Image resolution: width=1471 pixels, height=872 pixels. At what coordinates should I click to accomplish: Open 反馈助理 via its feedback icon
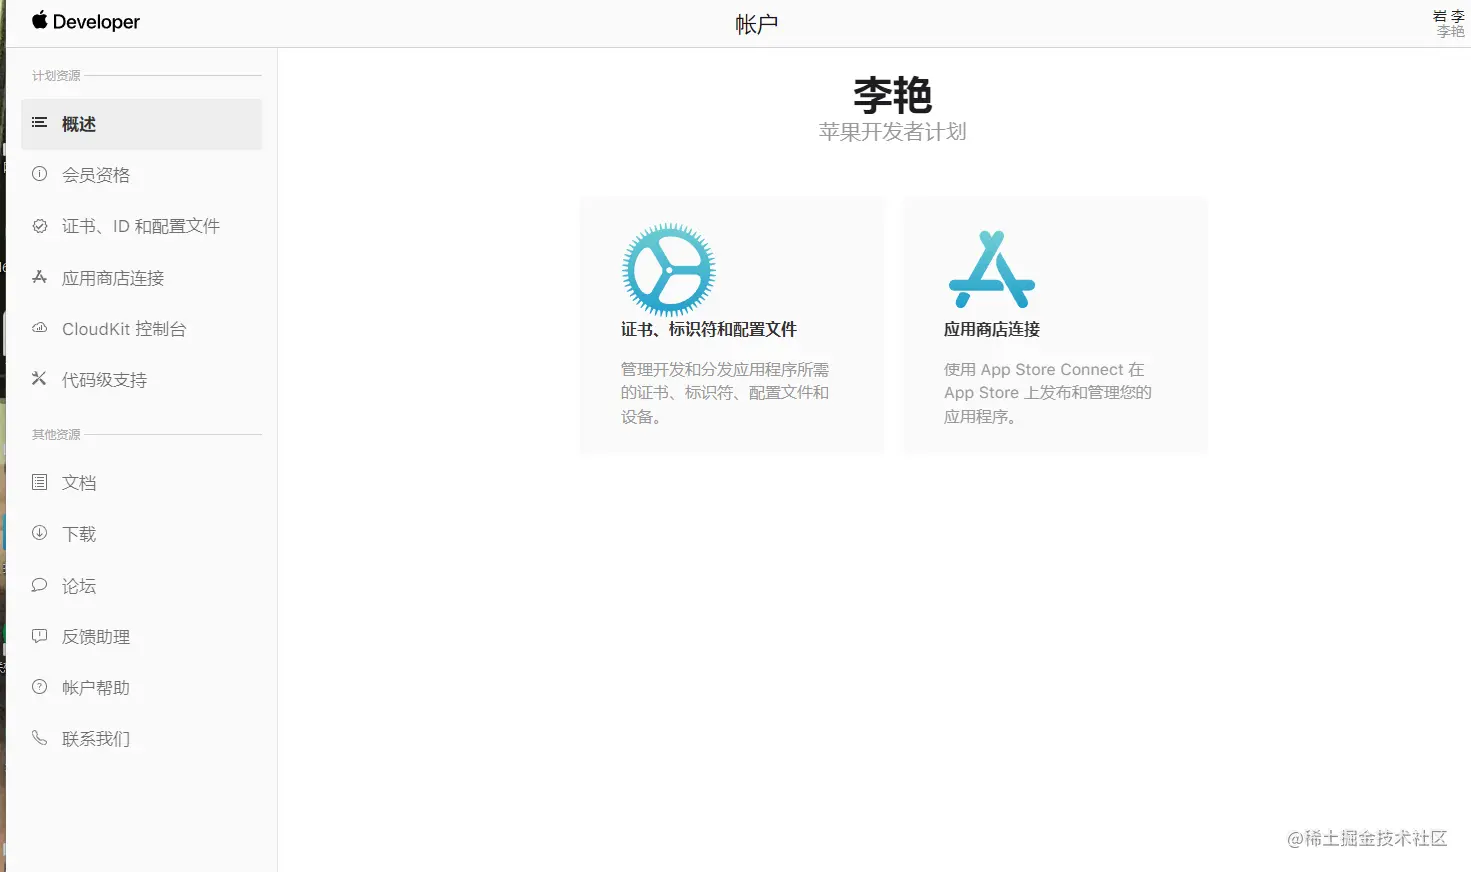point(39,636)
